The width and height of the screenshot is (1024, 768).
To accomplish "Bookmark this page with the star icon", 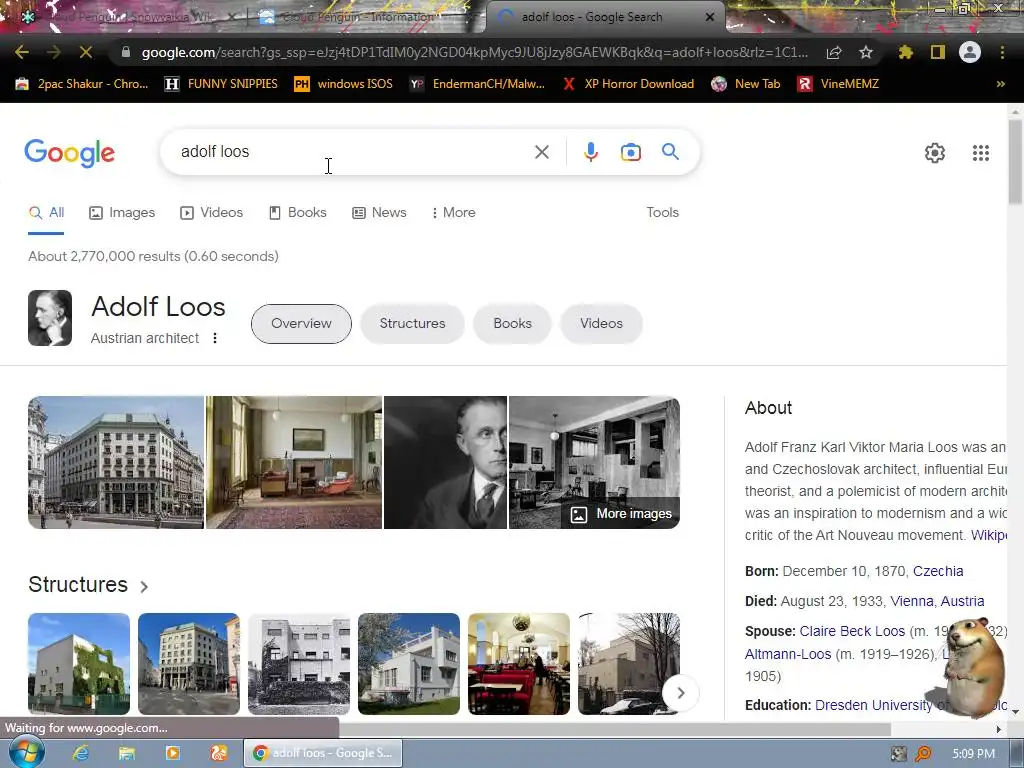I will 866,53.
